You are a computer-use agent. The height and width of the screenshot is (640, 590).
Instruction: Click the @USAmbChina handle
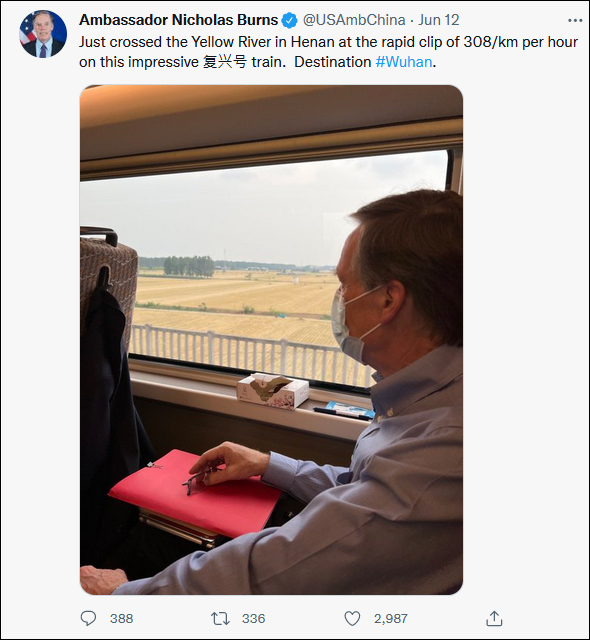tap(354, 20)
